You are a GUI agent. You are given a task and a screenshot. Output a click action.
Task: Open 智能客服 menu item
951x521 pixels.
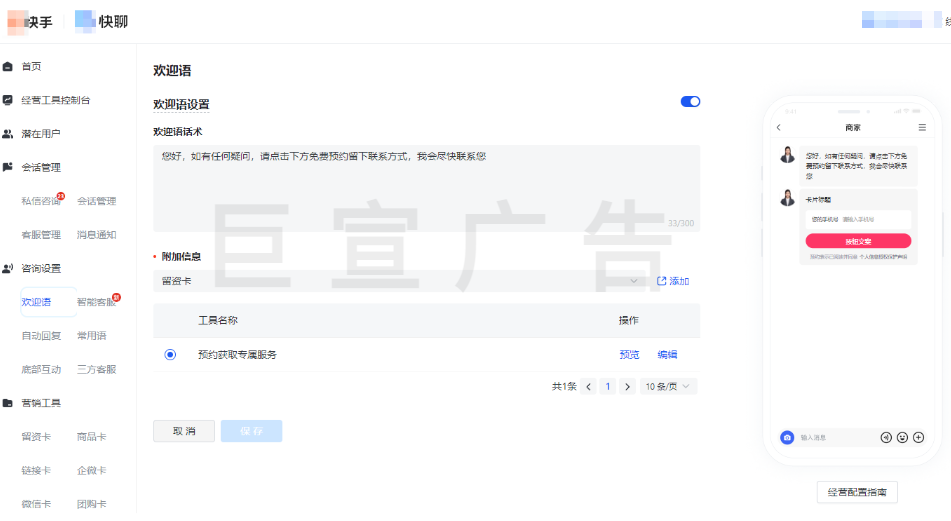96,302
